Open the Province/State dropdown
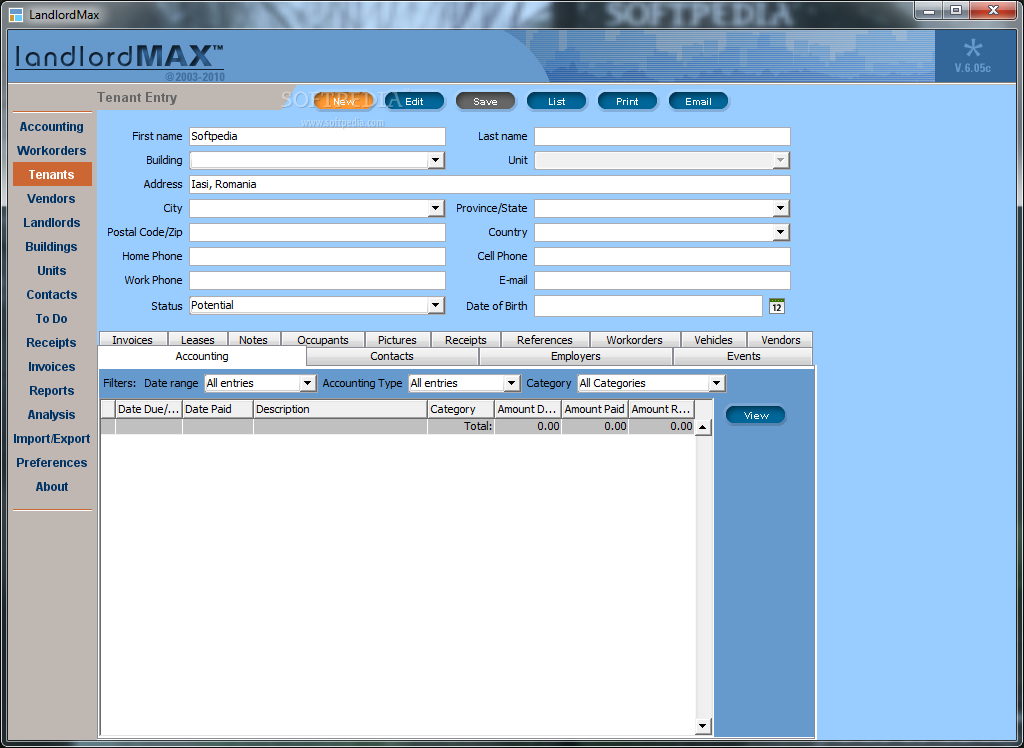The image size is (1024, 748). tap(781, 208)
